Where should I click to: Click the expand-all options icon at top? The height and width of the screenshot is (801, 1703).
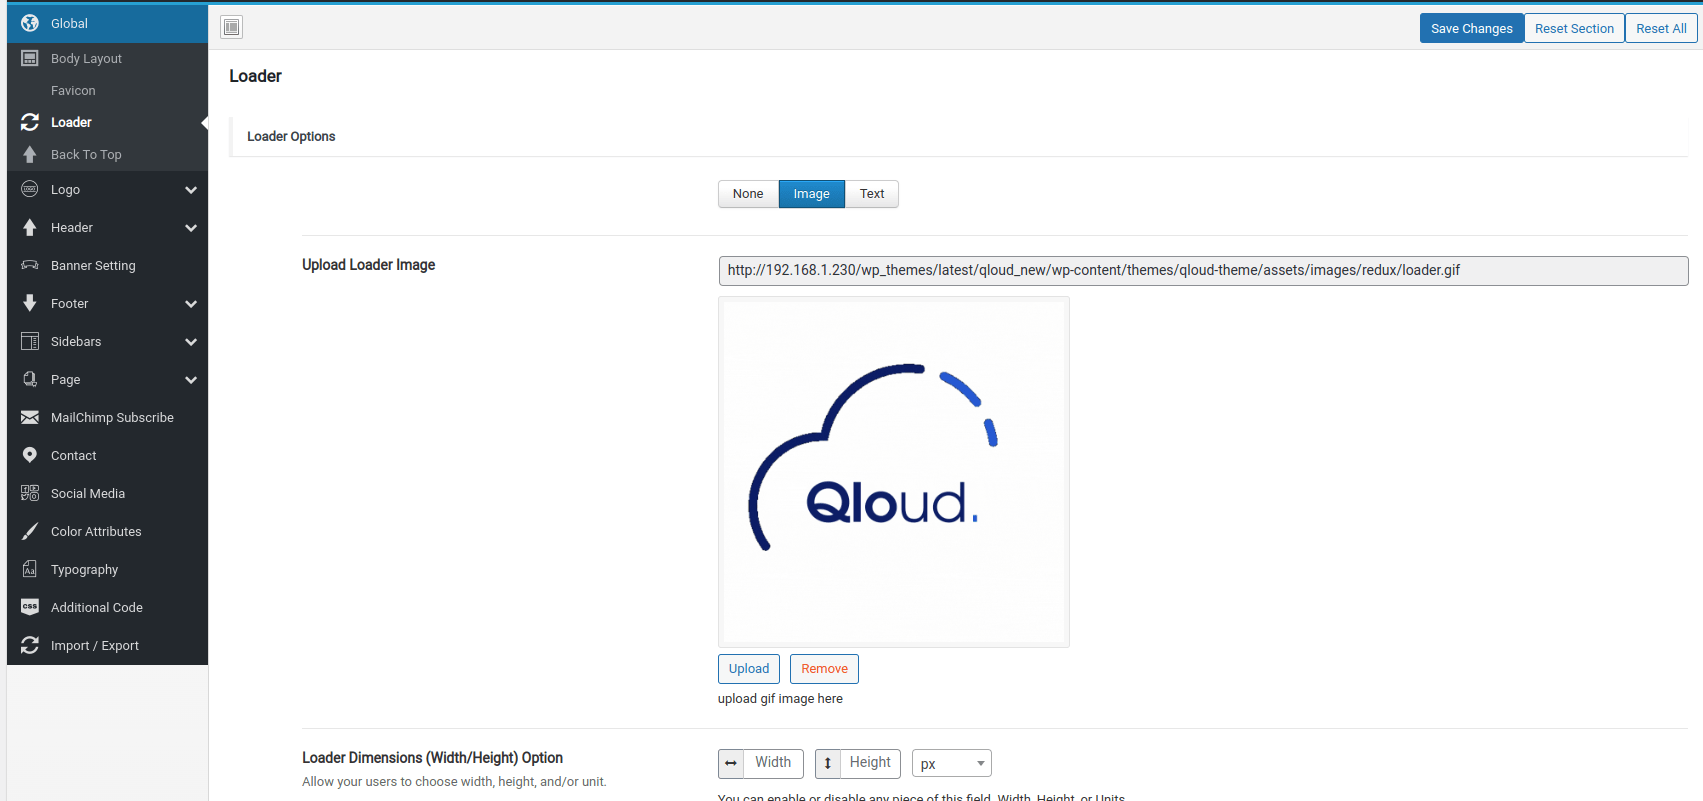pyautogui.click(x=232, y=27)
